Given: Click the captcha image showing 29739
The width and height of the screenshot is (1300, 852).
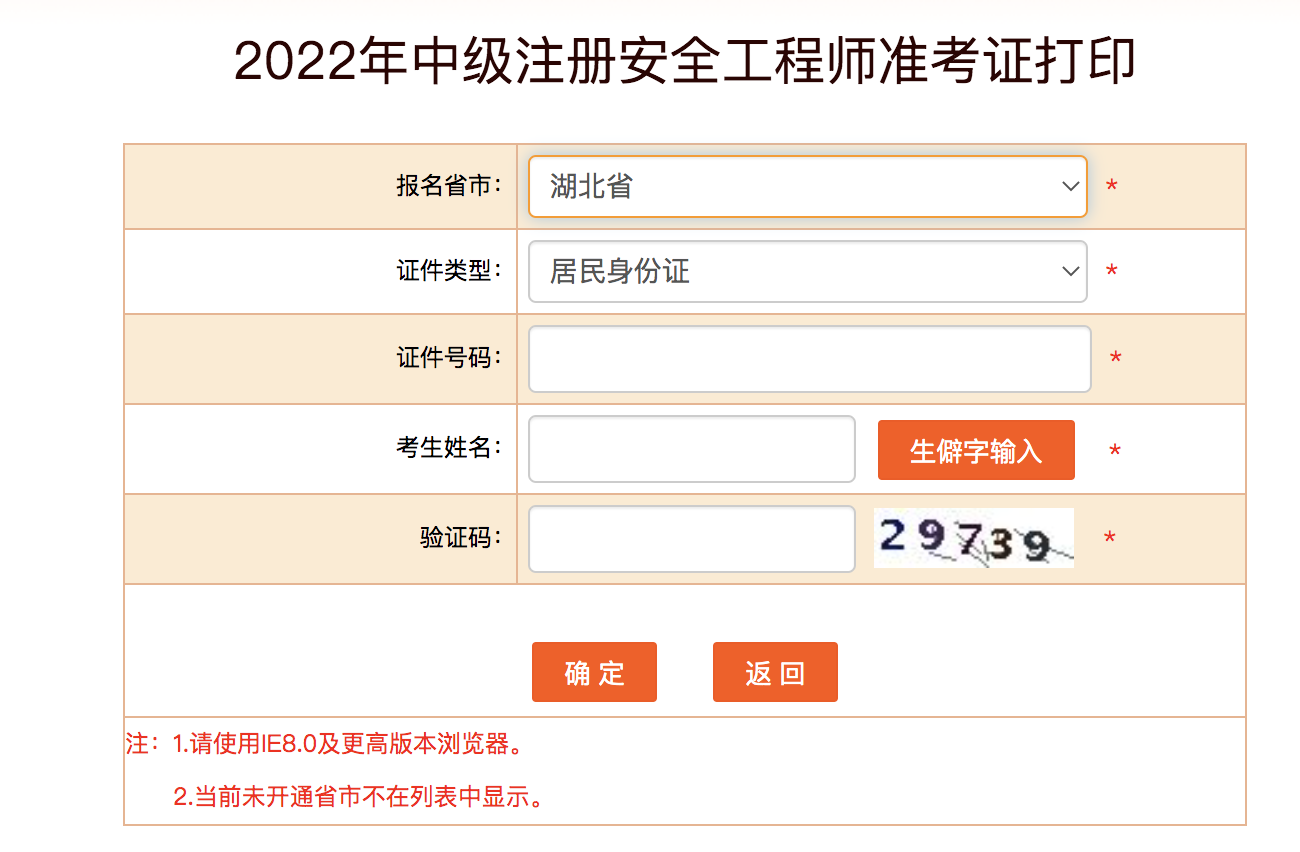Looking at the screenshot, I should click(x=972, y=538).
